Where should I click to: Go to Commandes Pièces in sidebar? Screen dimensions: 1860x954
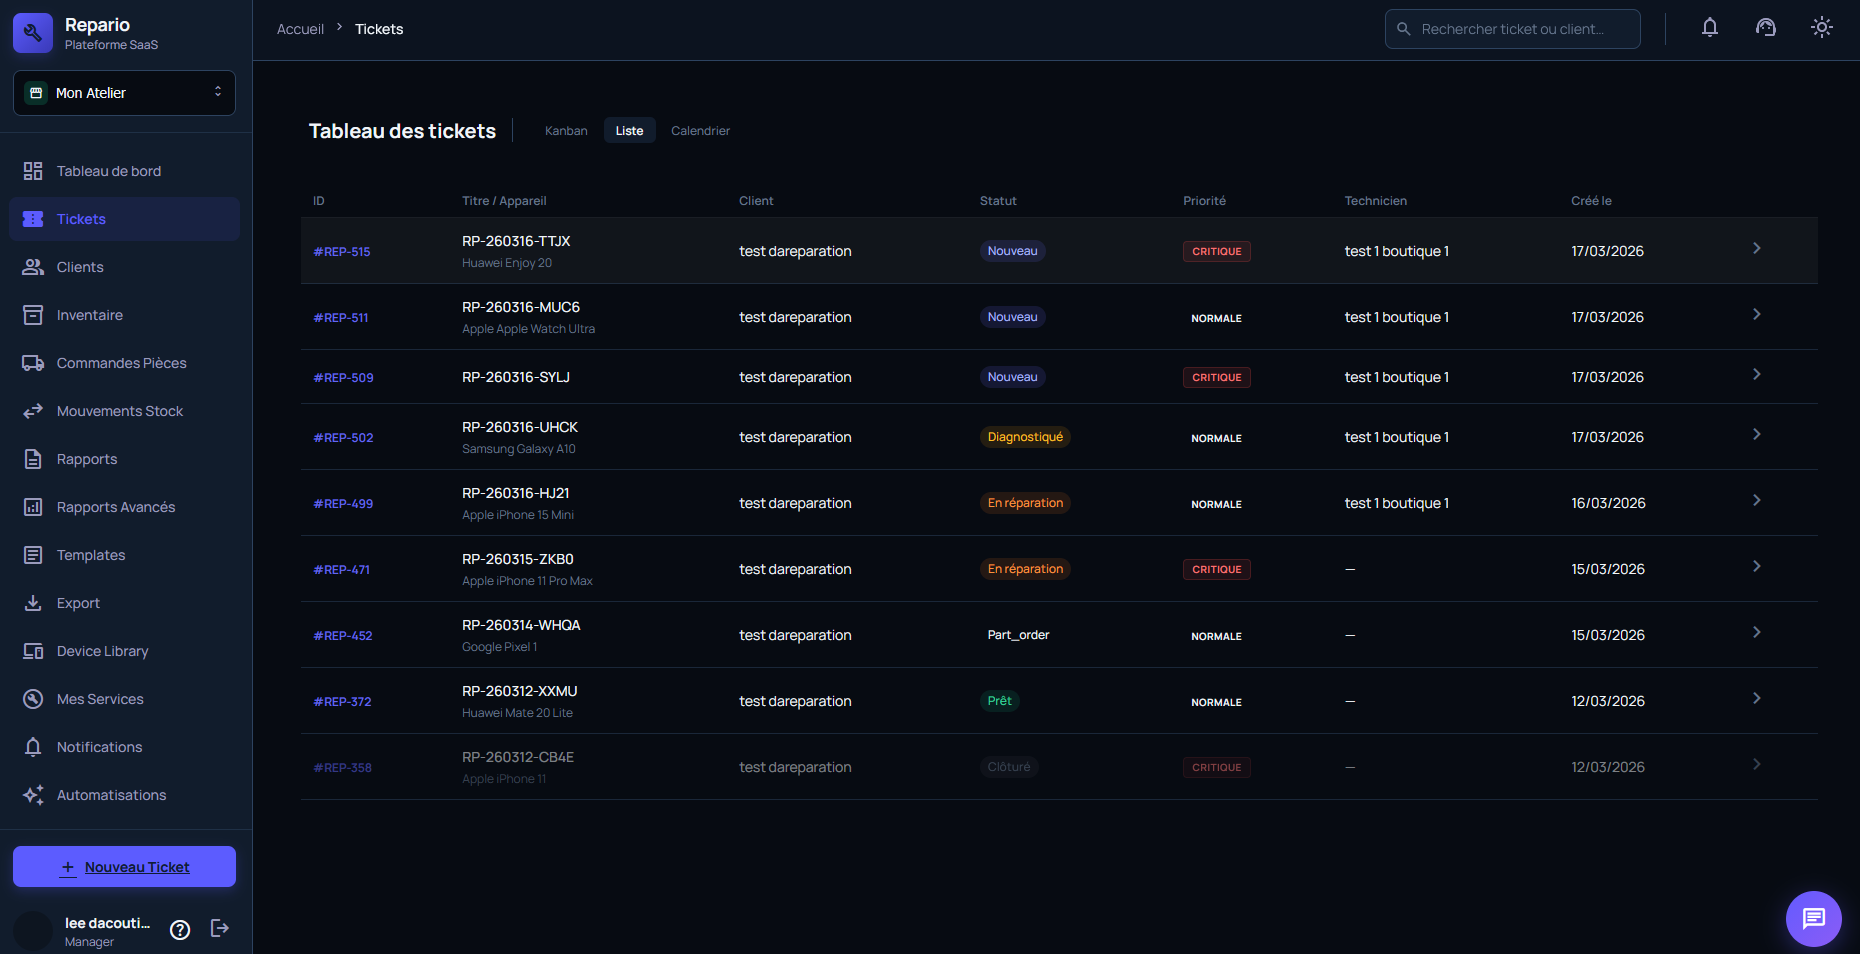[x=121, y=363]
